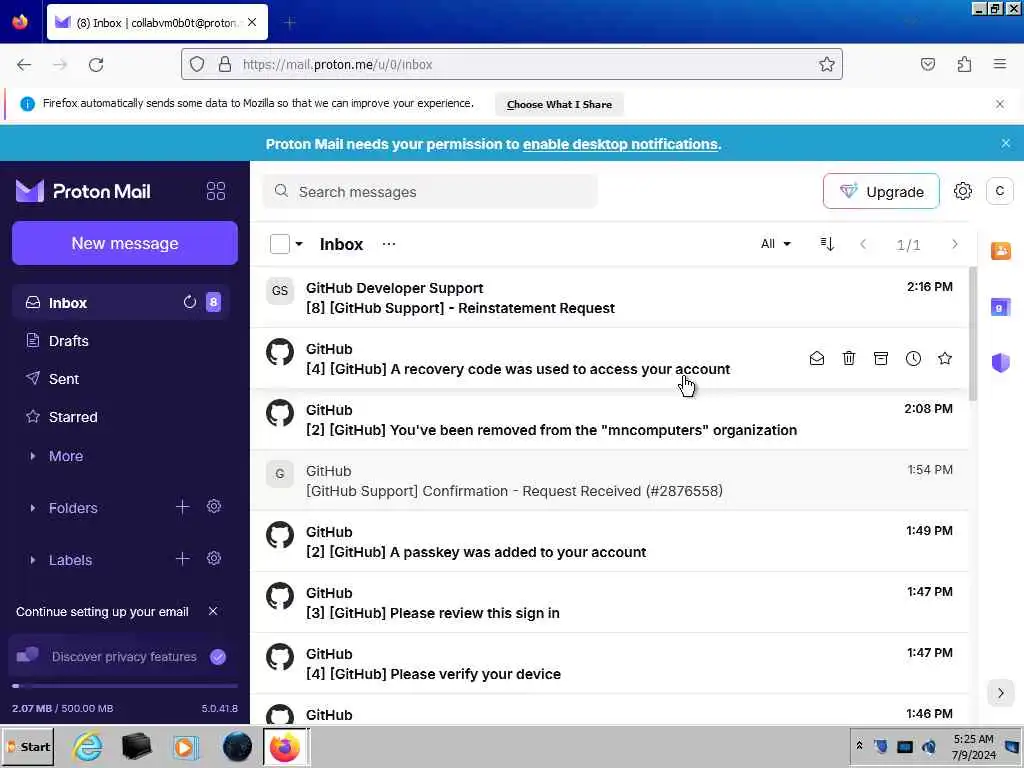Open Calendar from the right side panel

coord(1000,307)
